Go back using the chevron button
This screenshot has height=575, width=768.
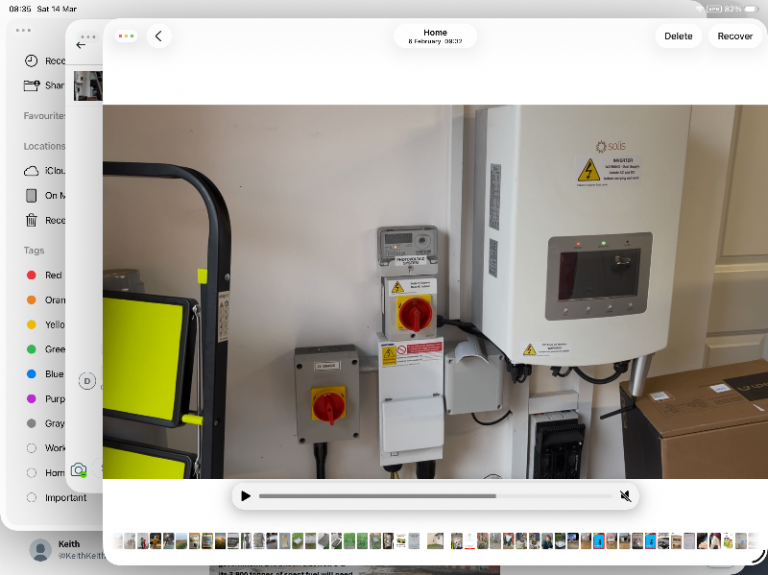tap(159, 36)
